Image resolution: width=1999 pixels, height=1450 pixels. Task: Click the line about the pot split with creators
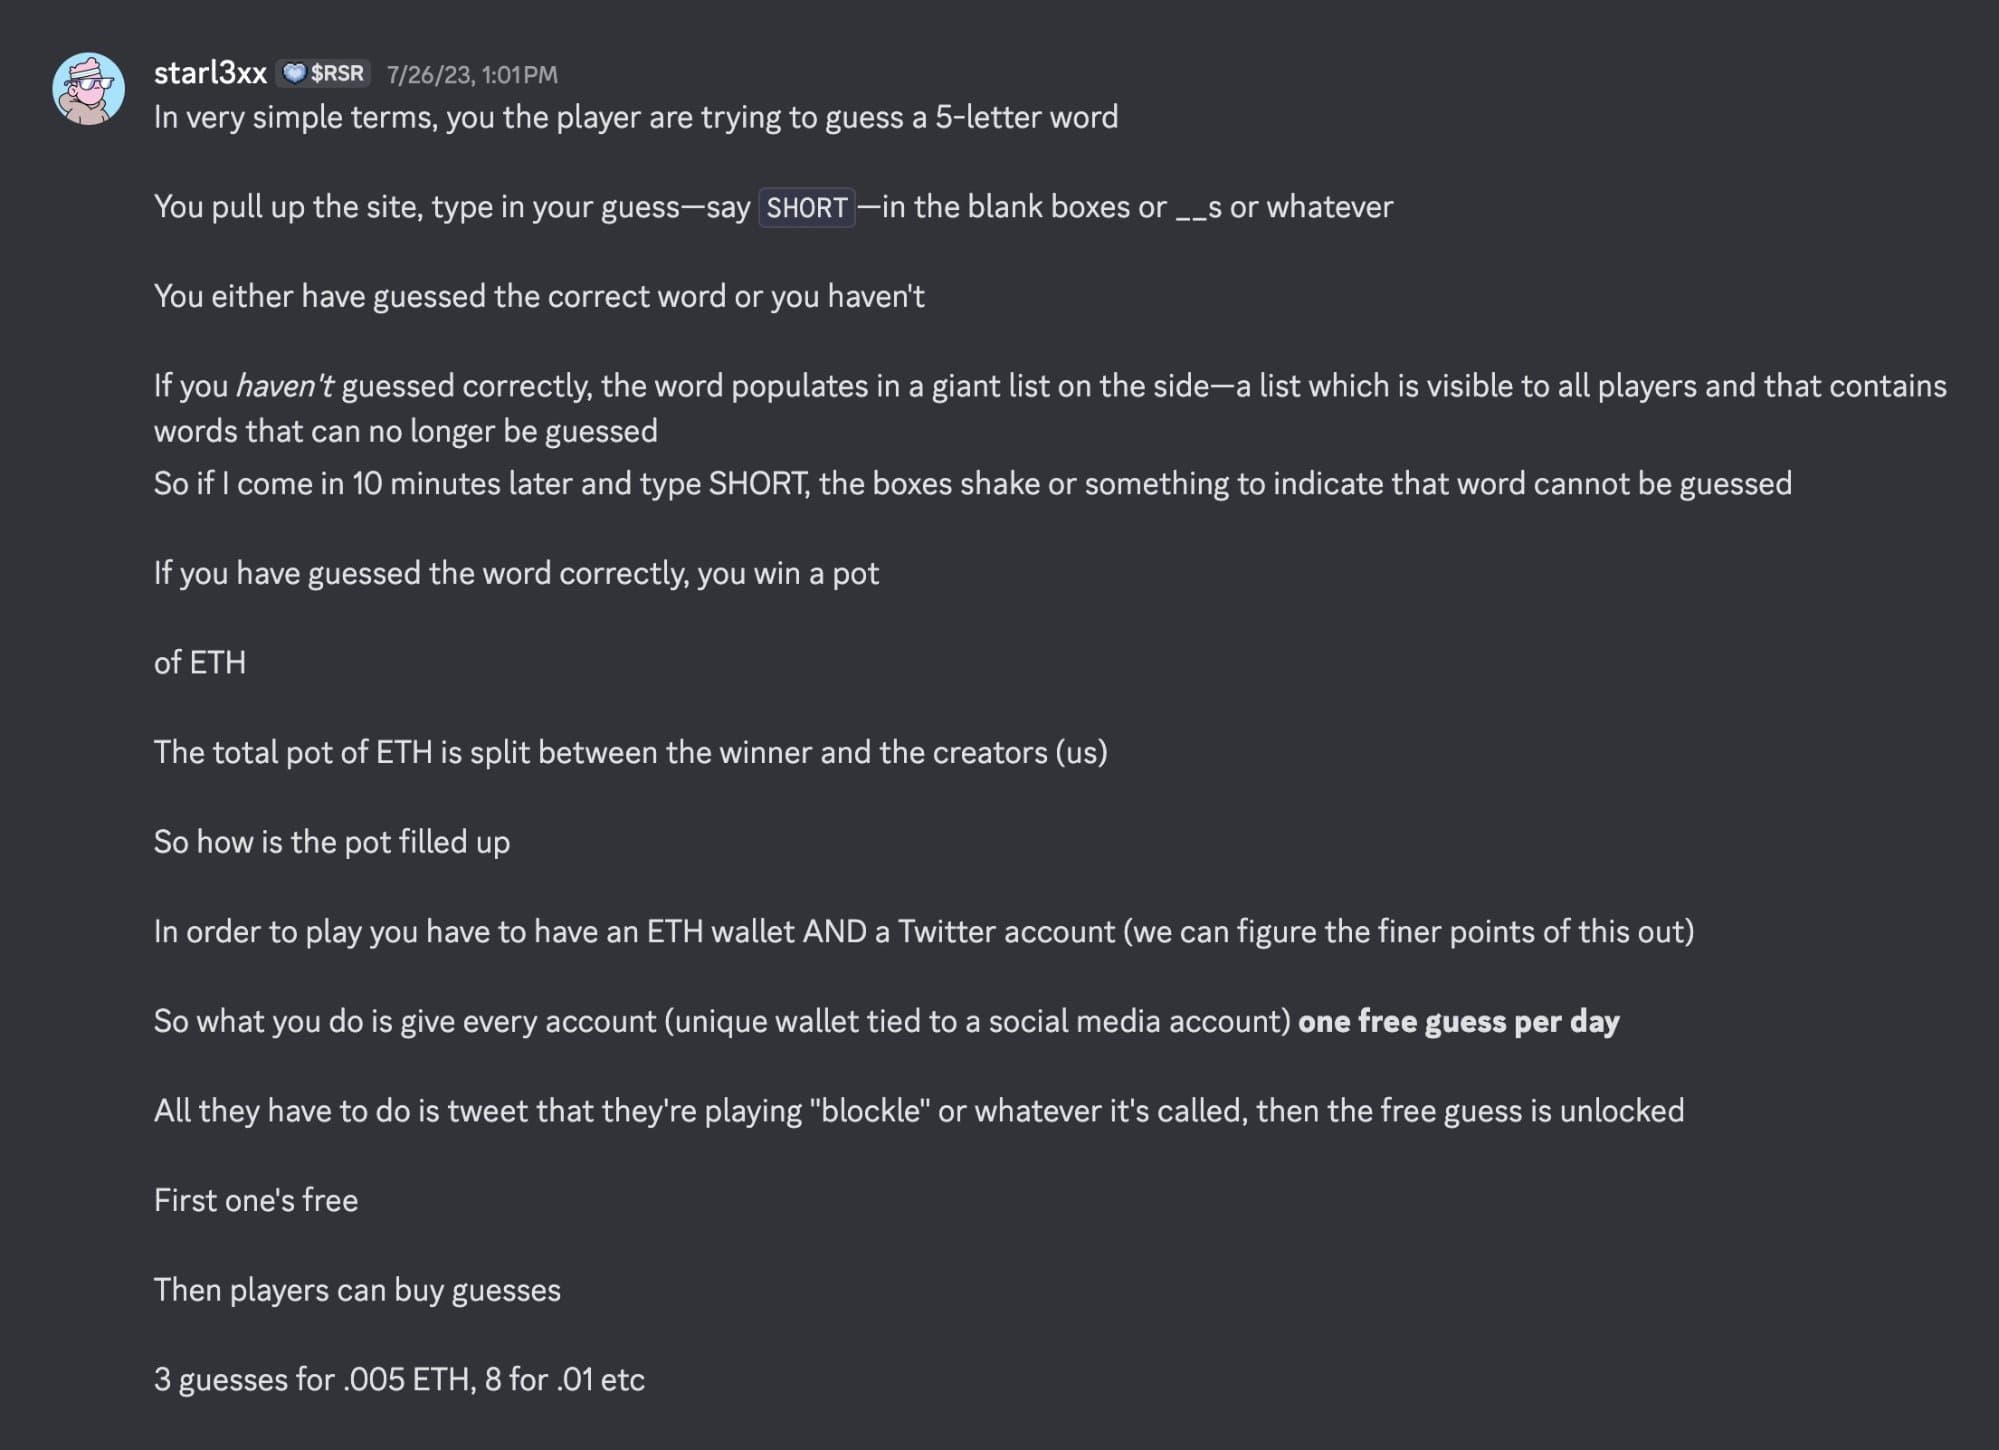630,753
